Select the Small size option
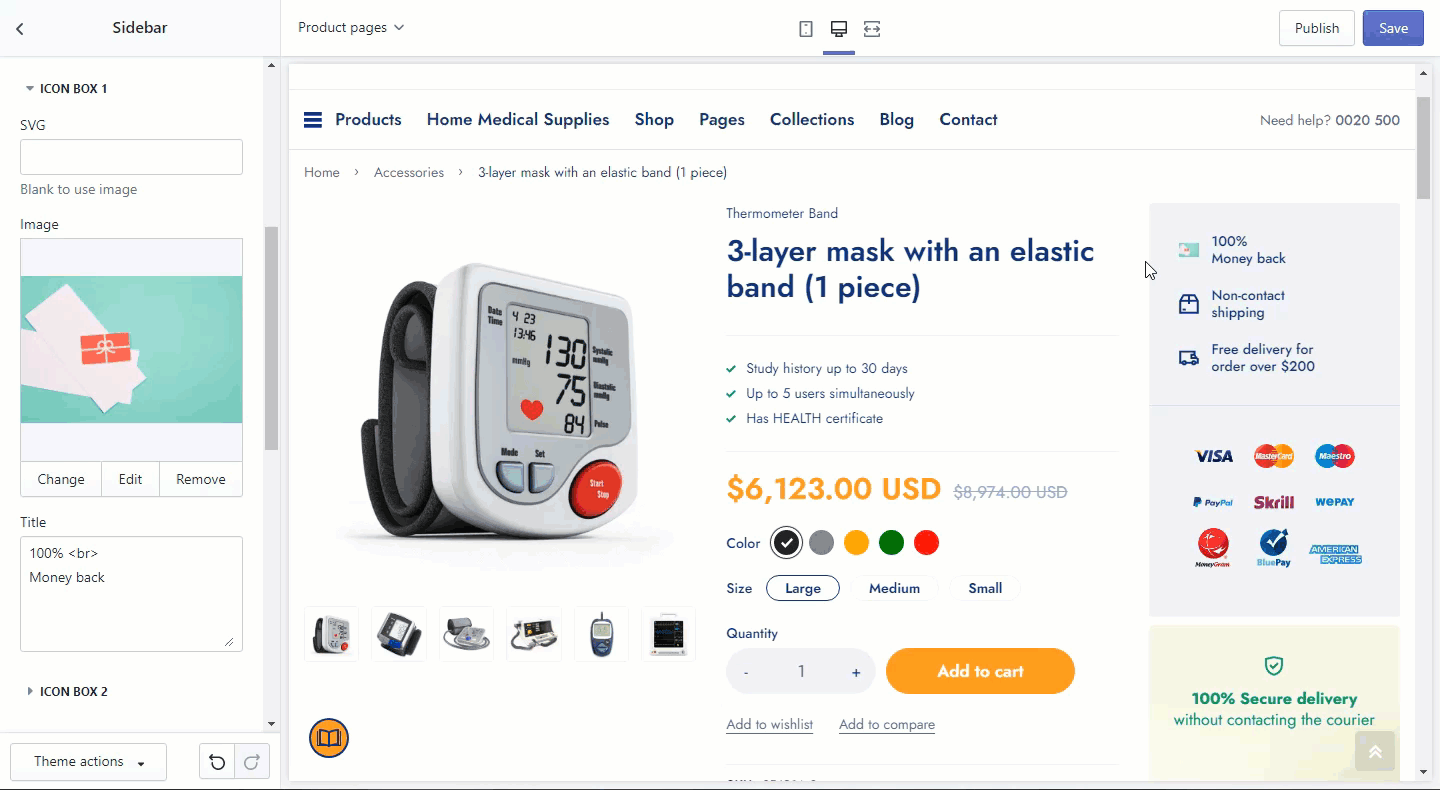The image size is (1440, 790). click(985, 588)
